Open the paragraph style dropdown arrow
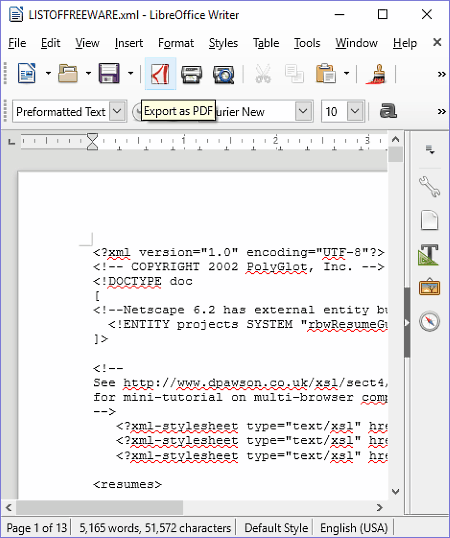This screenshot has height=538, width=450. point(118,111)
